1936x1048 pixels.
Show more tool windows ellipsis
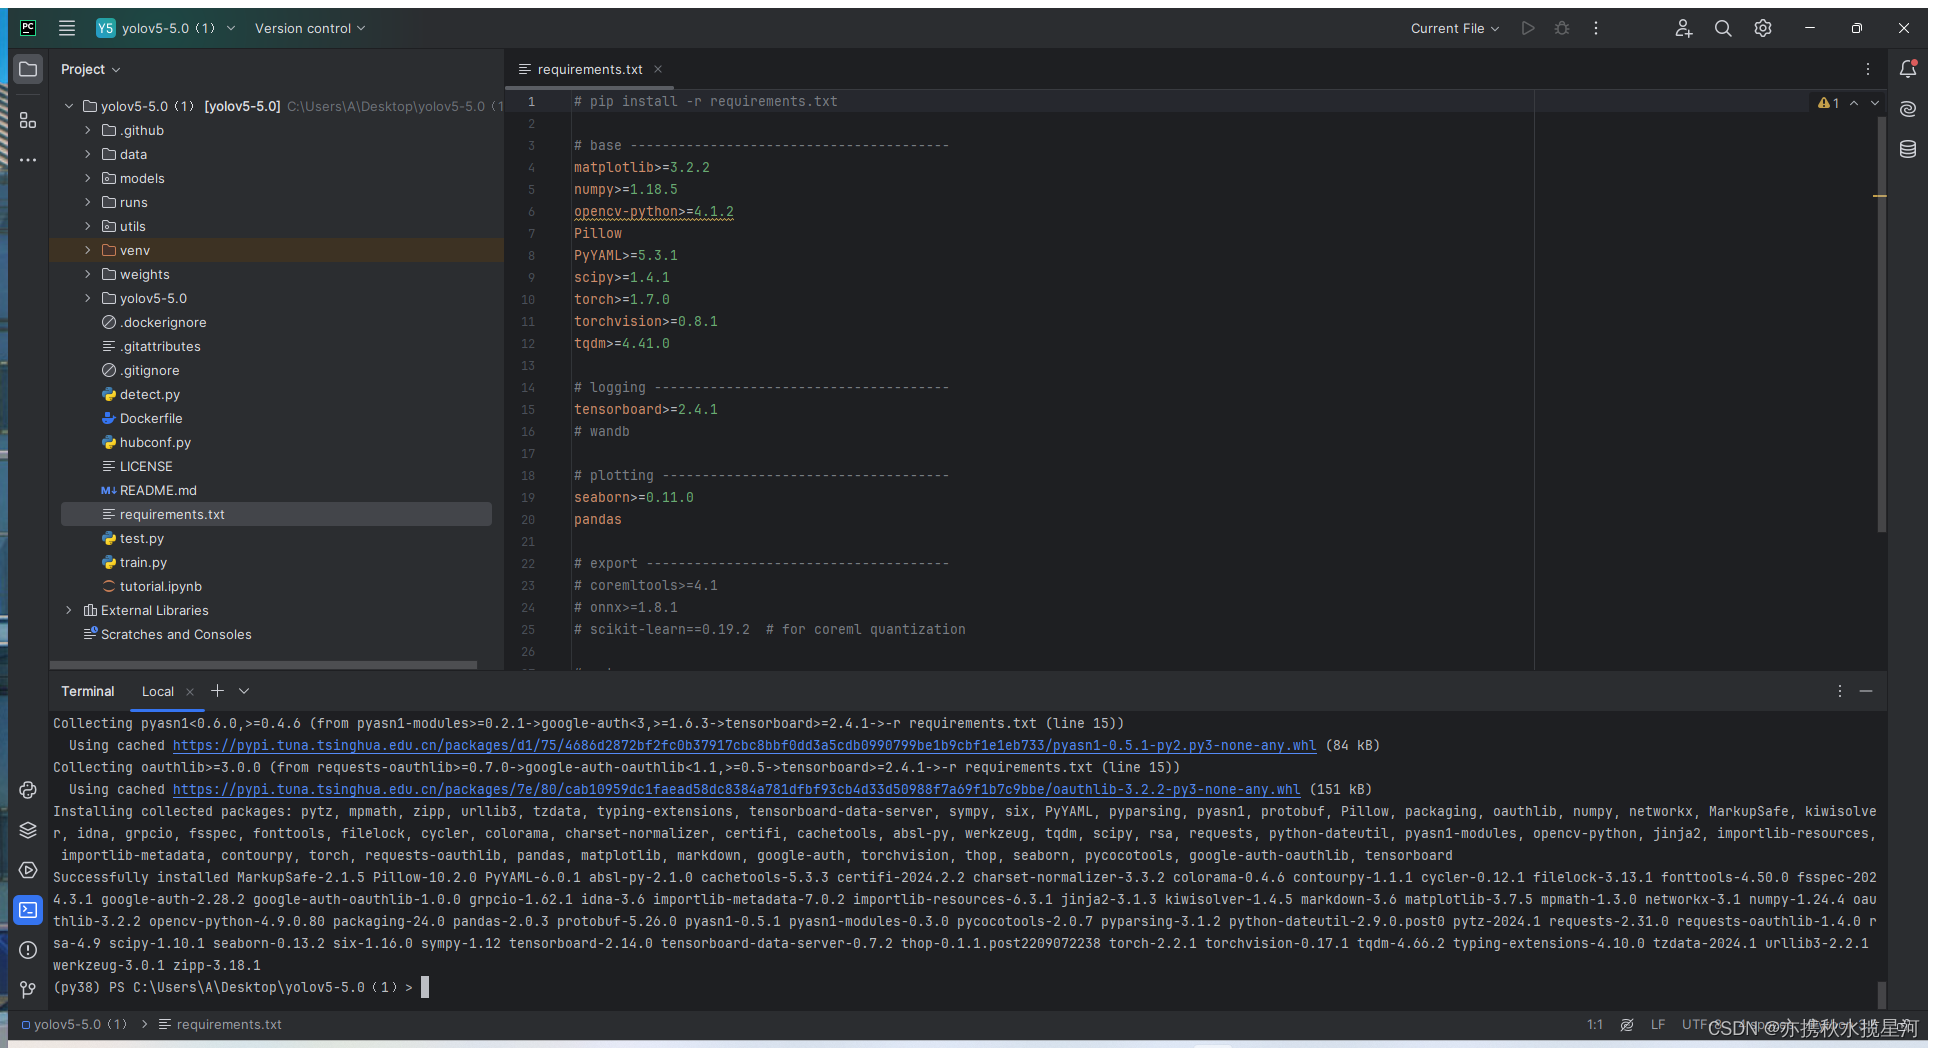[x=28, y=160]
